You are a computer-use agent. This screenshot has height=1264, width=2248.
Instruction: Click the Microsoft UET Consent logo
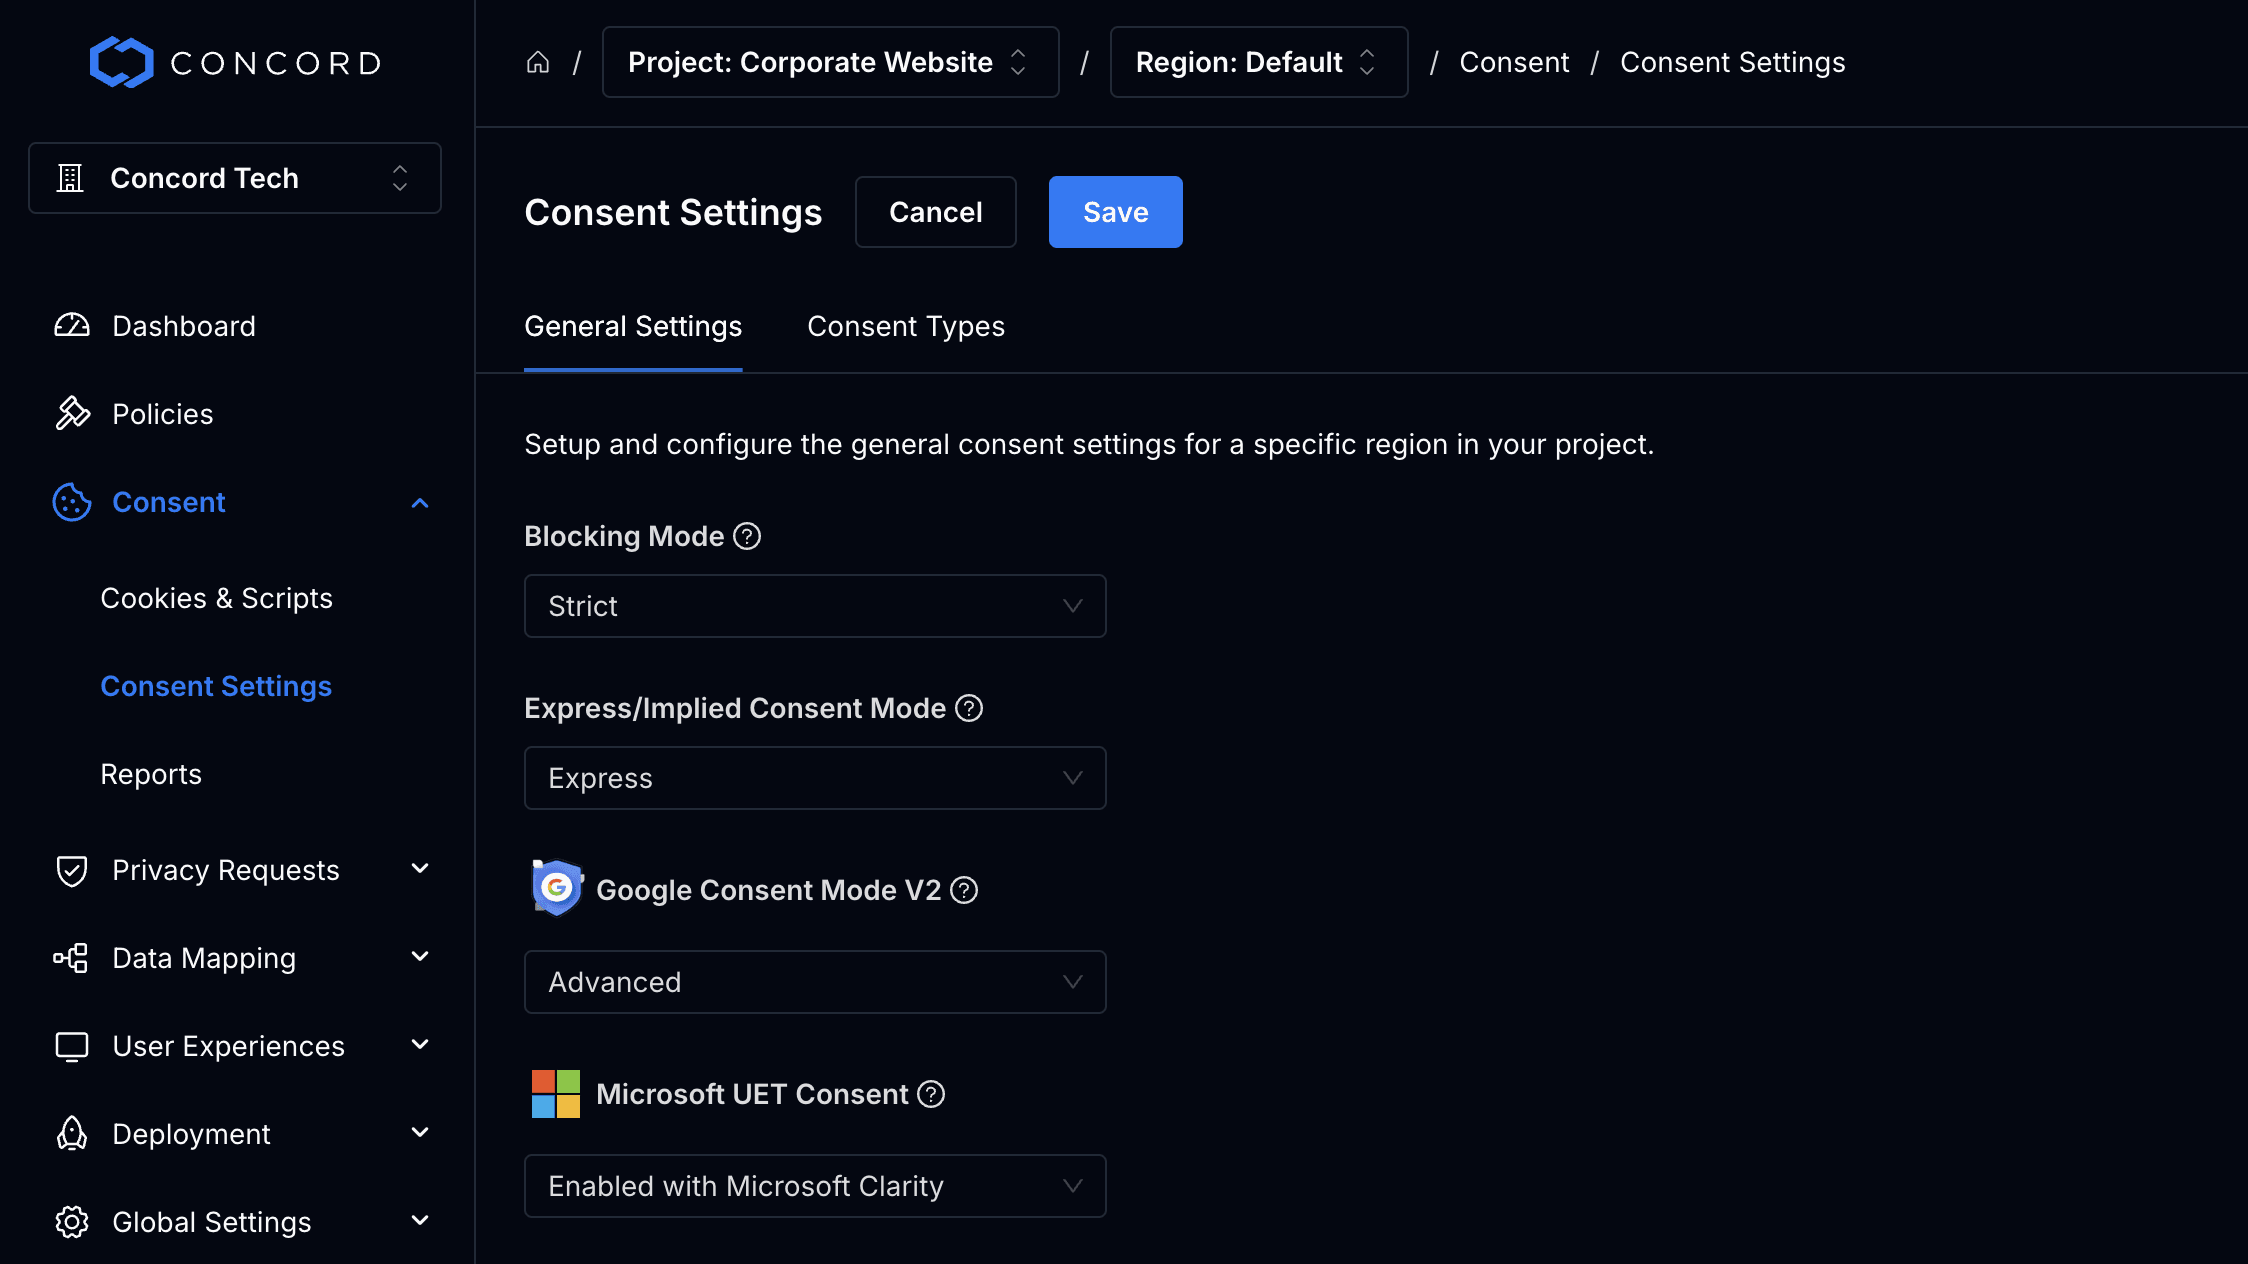(x=556, y=1093)
